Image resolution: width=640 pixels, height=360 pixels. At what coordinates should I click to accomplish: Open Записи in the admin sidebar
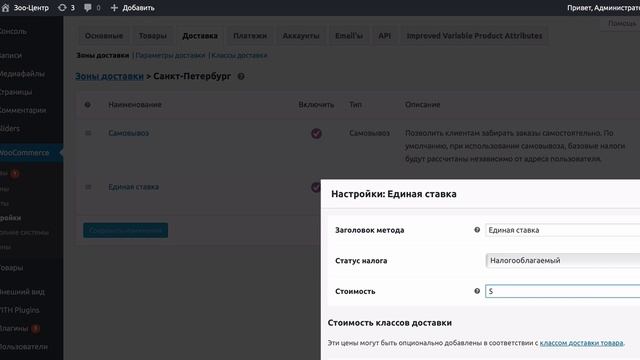(x=11, y=55)
